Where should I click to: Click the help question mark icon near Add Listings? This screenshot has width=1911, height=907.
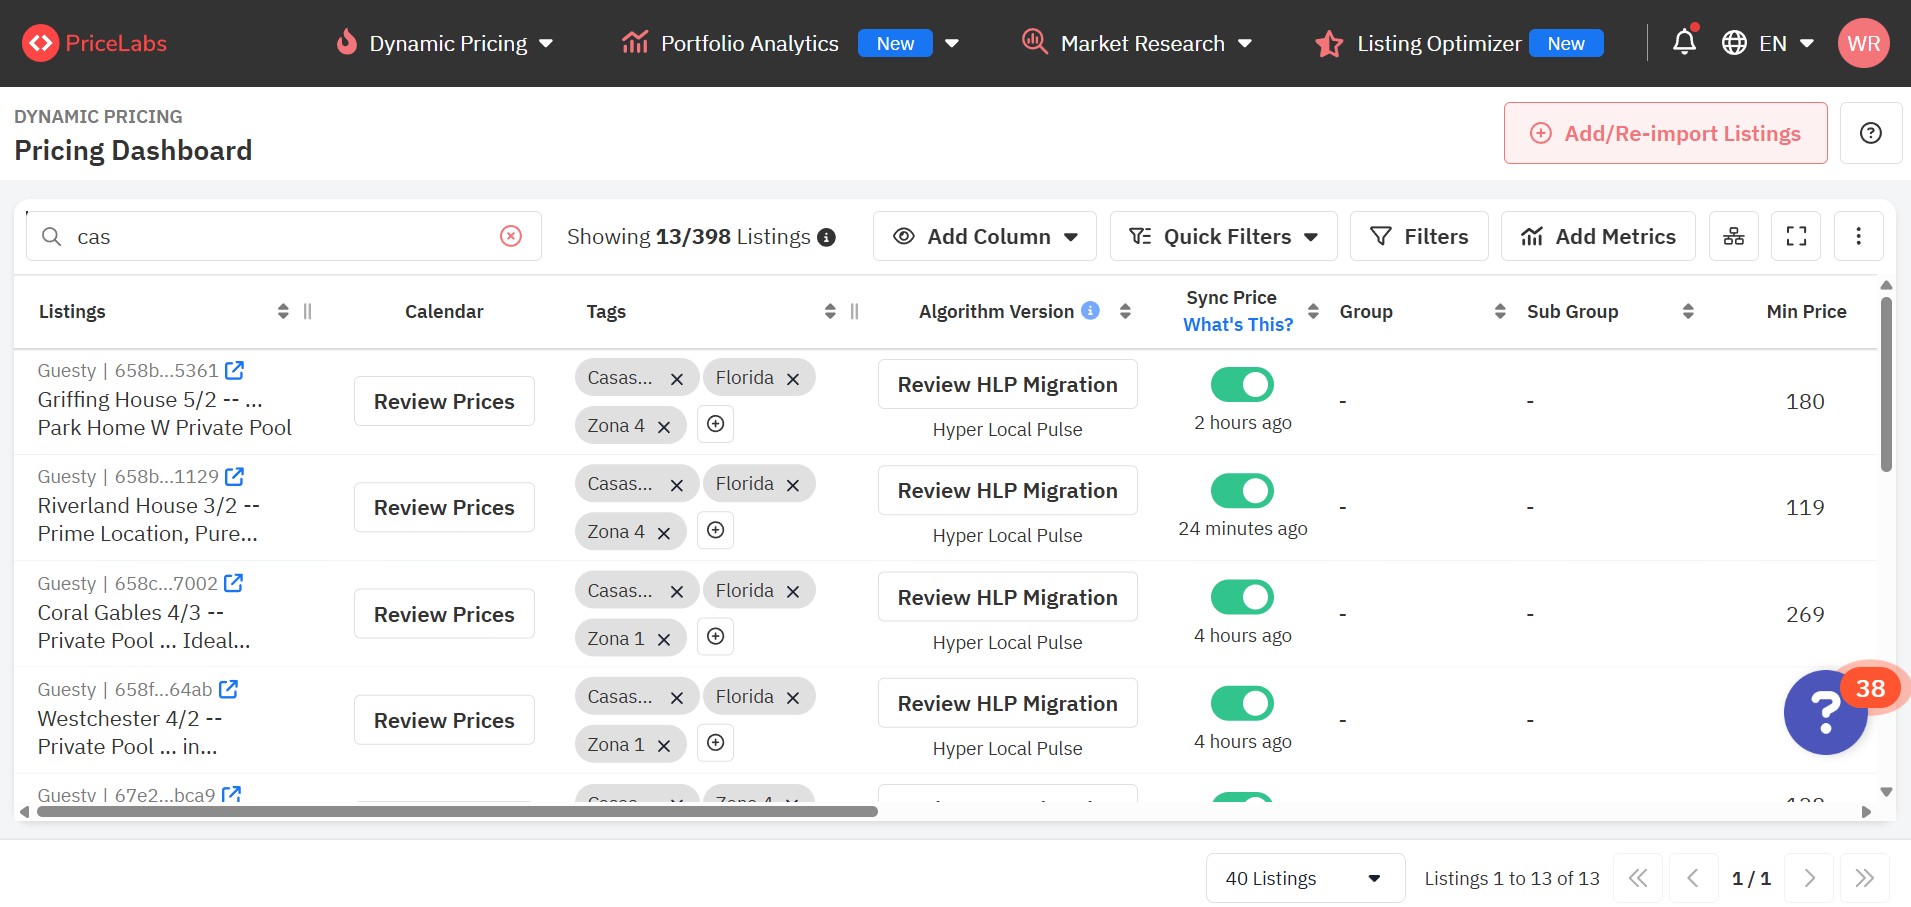[x=1870, y=133]
